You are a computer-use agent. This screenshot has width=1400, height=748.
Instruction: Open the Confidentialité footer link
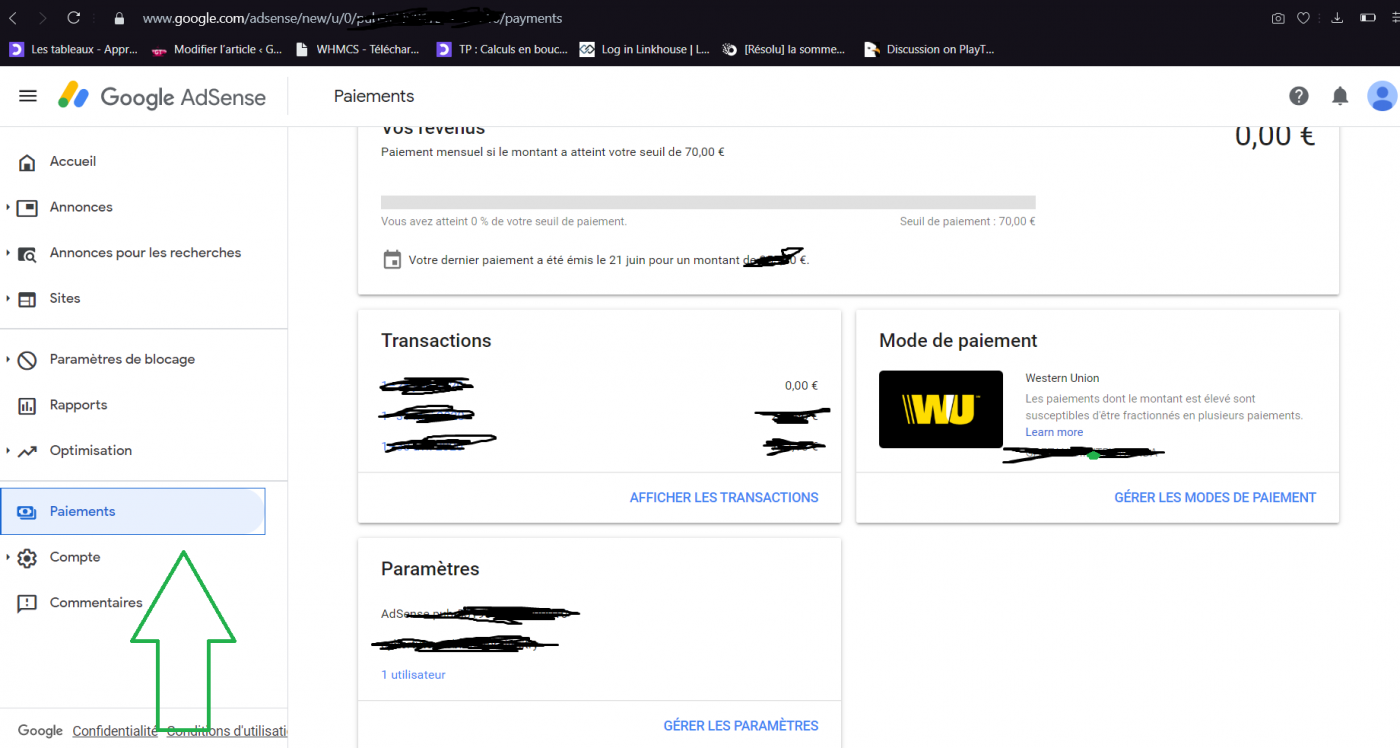115,731
